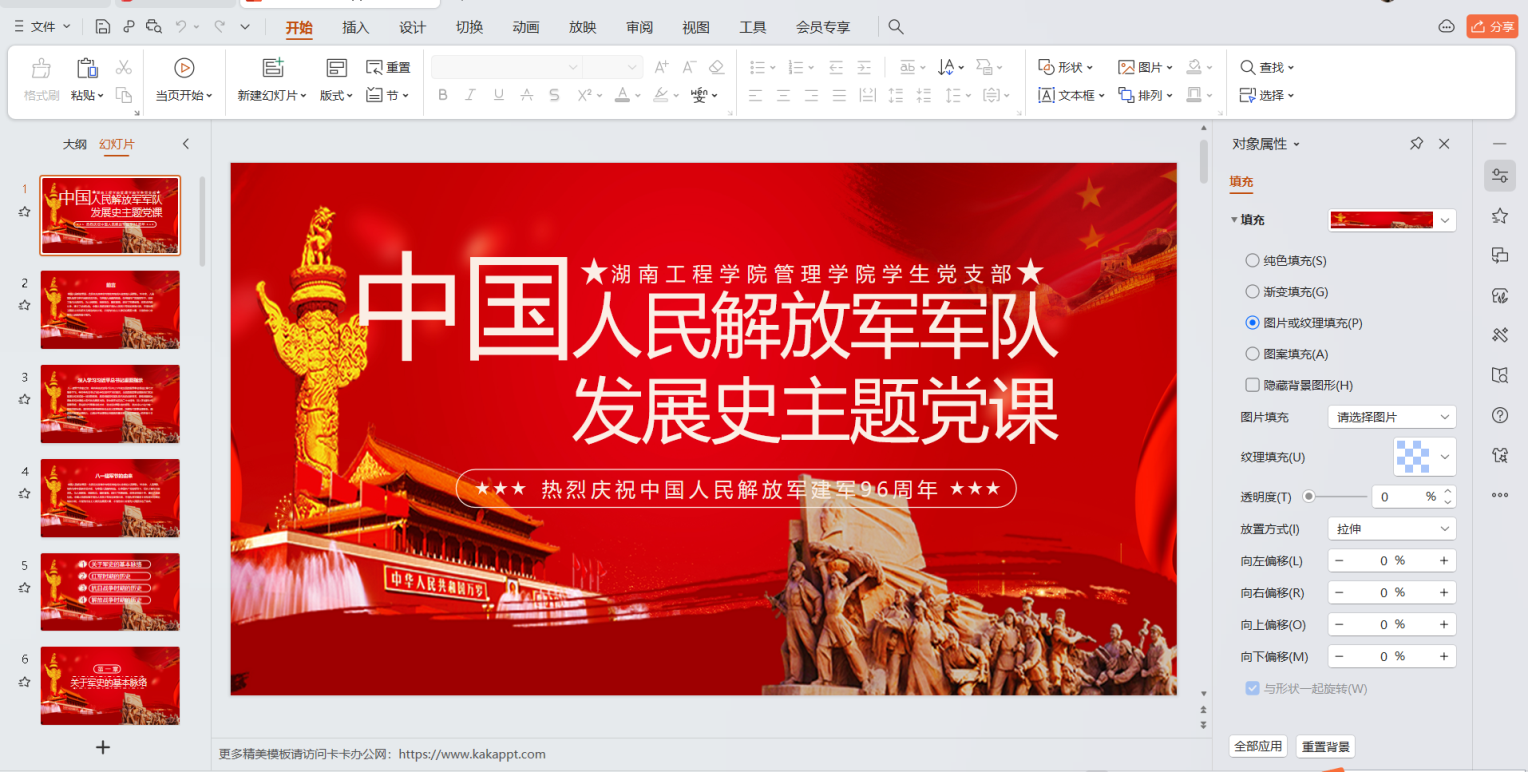Select slide 3 thumbnail
The height and width of the screenshot is (772, 1528).
tap(110, 403)
